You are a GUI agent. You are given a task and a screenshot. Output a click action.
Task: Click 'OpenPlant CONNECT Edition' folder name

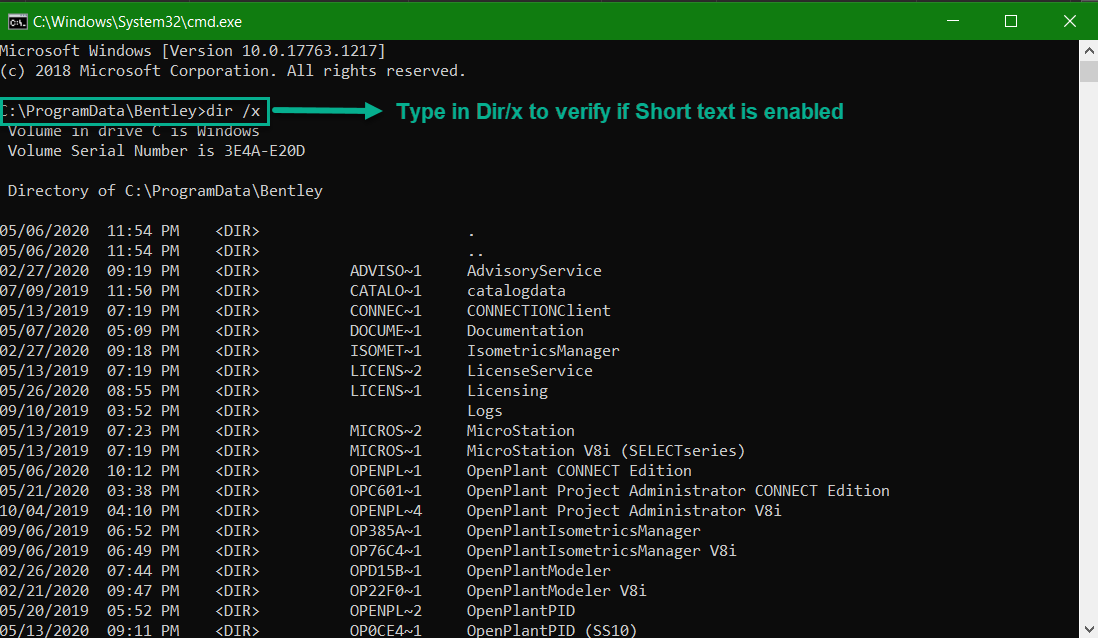pyautogui.click(x=579, y=471)
